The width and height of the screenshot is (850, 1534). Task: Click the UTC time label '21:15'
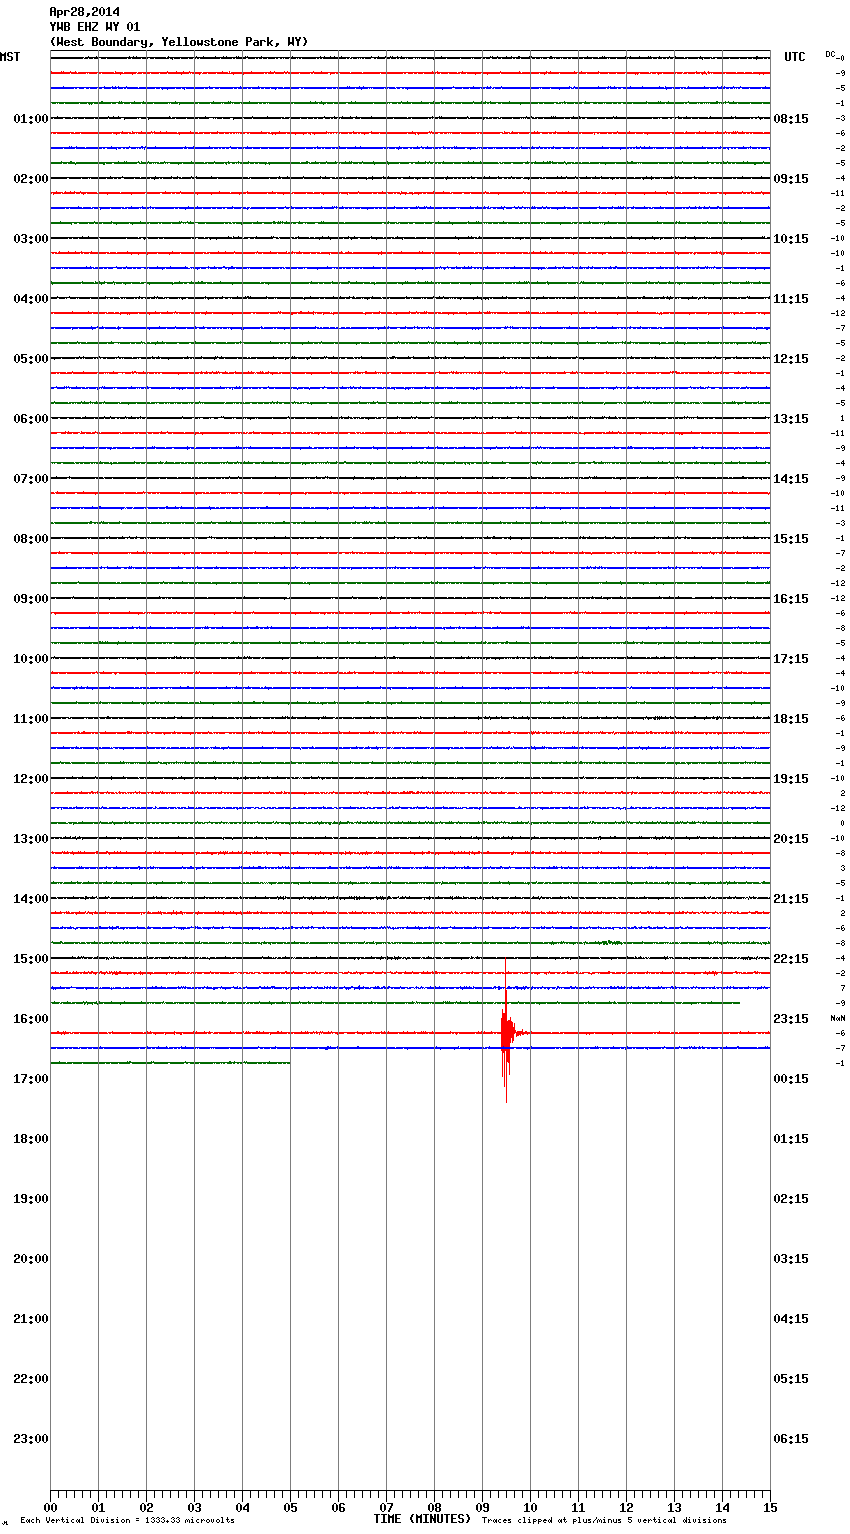click(x=791, y=899)
